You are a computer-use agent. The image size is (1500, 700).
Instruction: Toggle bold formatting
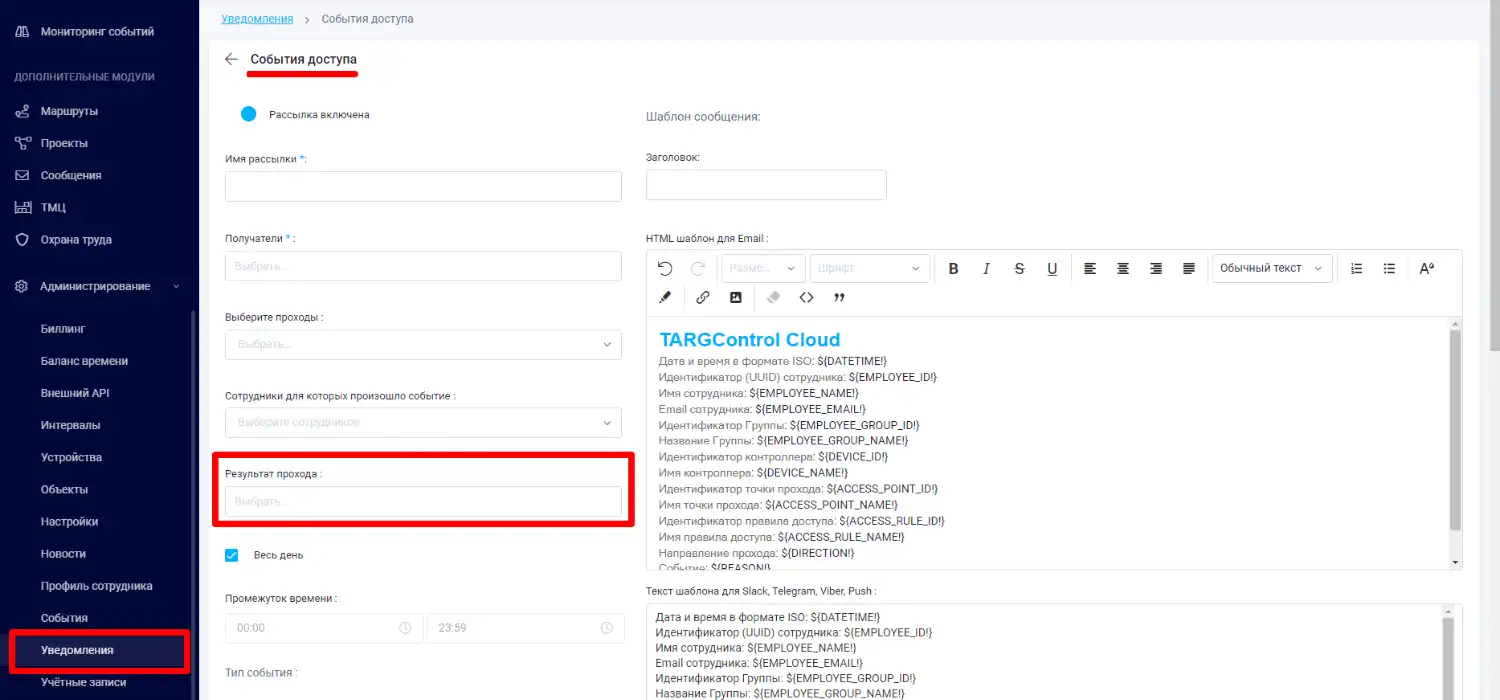tap(953, 268)
